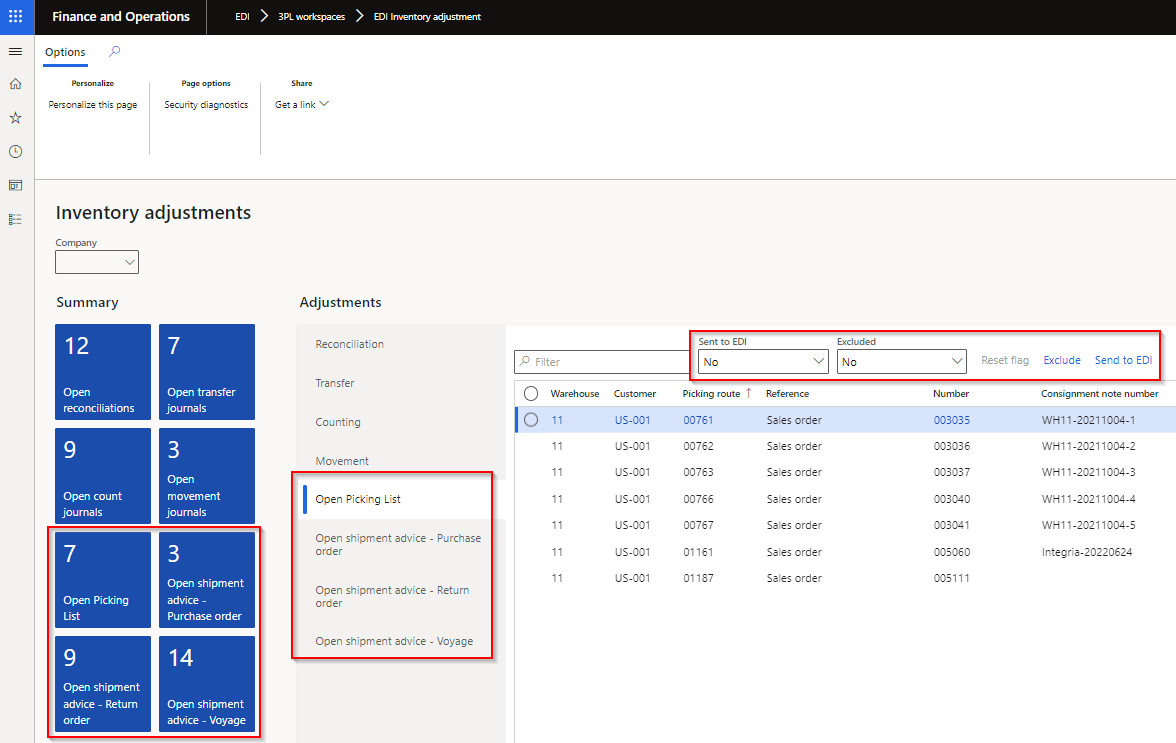Viewport: 1176px width, 743px height.
Task: Click the Send to EDI button
Action: click(x=1123, y=360)
